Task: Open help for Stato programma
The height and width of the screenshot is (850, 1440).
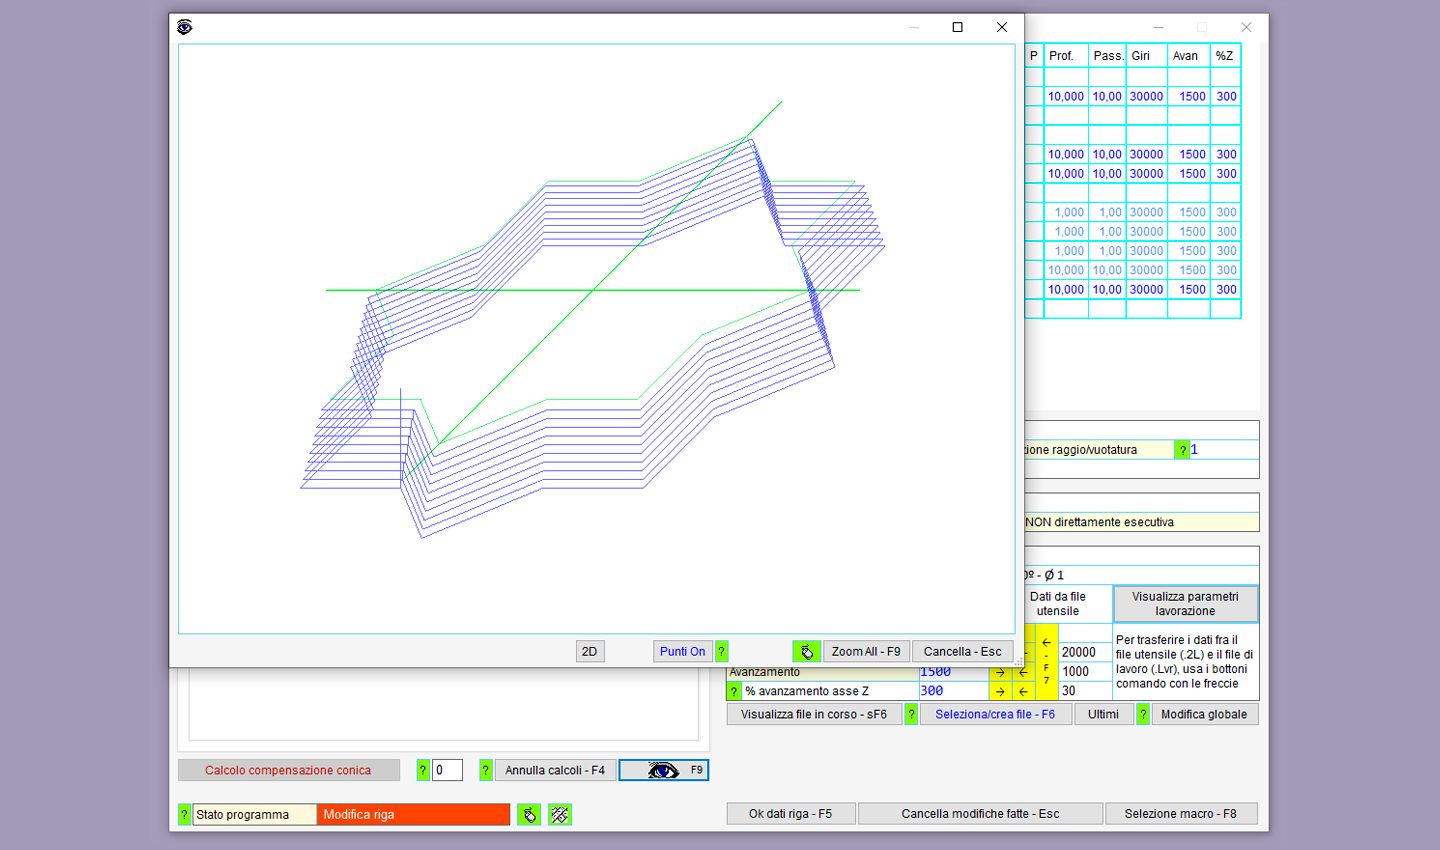Action: (184, 814)
